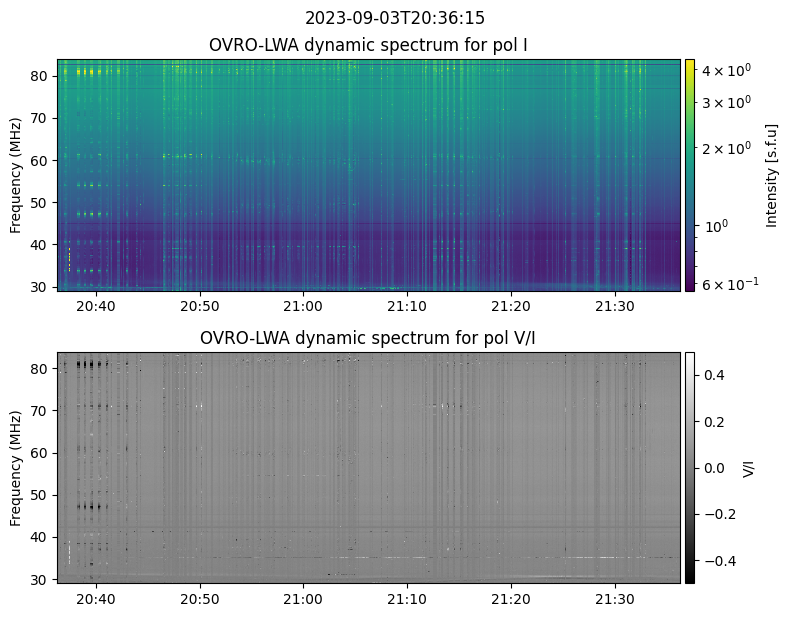Select the pol V/I dynamic spectrum title

369,338
